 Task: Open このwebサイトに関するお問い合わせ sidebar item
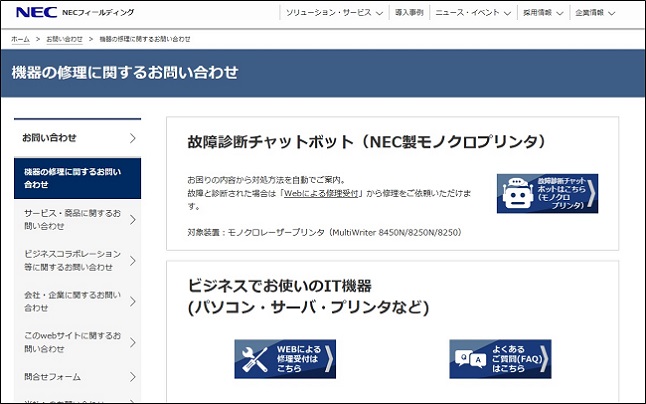point(77,342)
